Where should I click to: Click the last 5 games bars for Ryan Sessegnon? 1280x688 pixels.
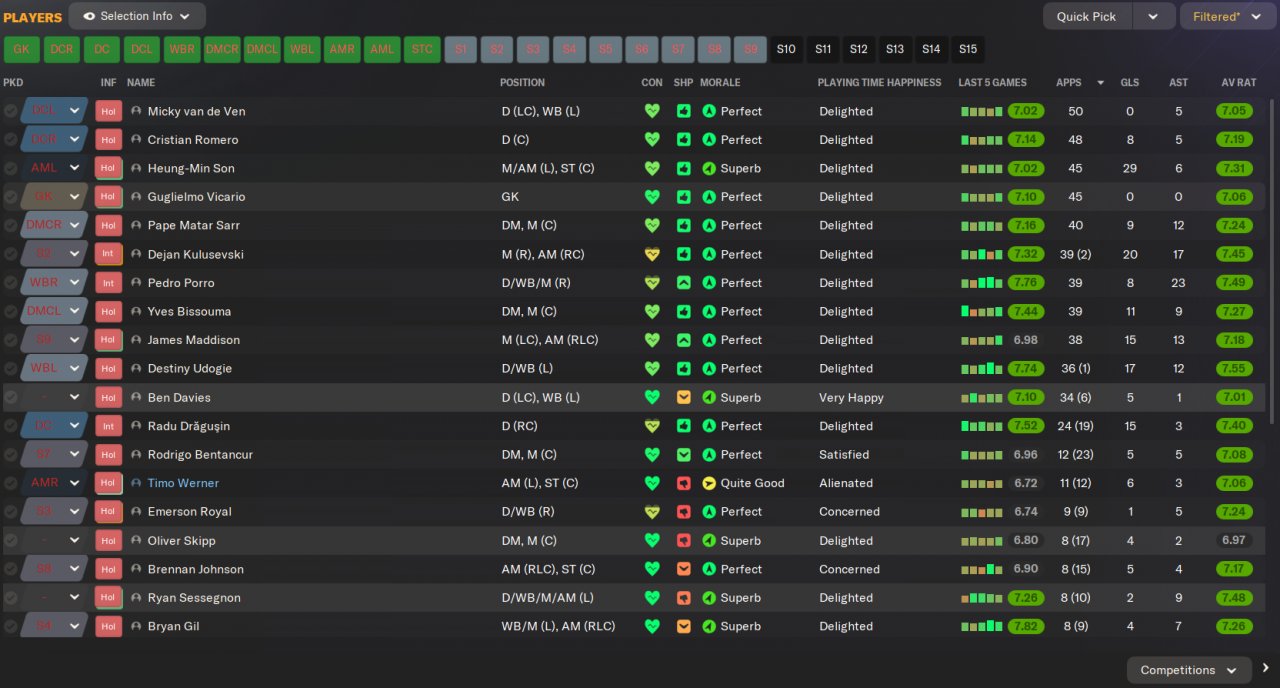click(981, 598)
